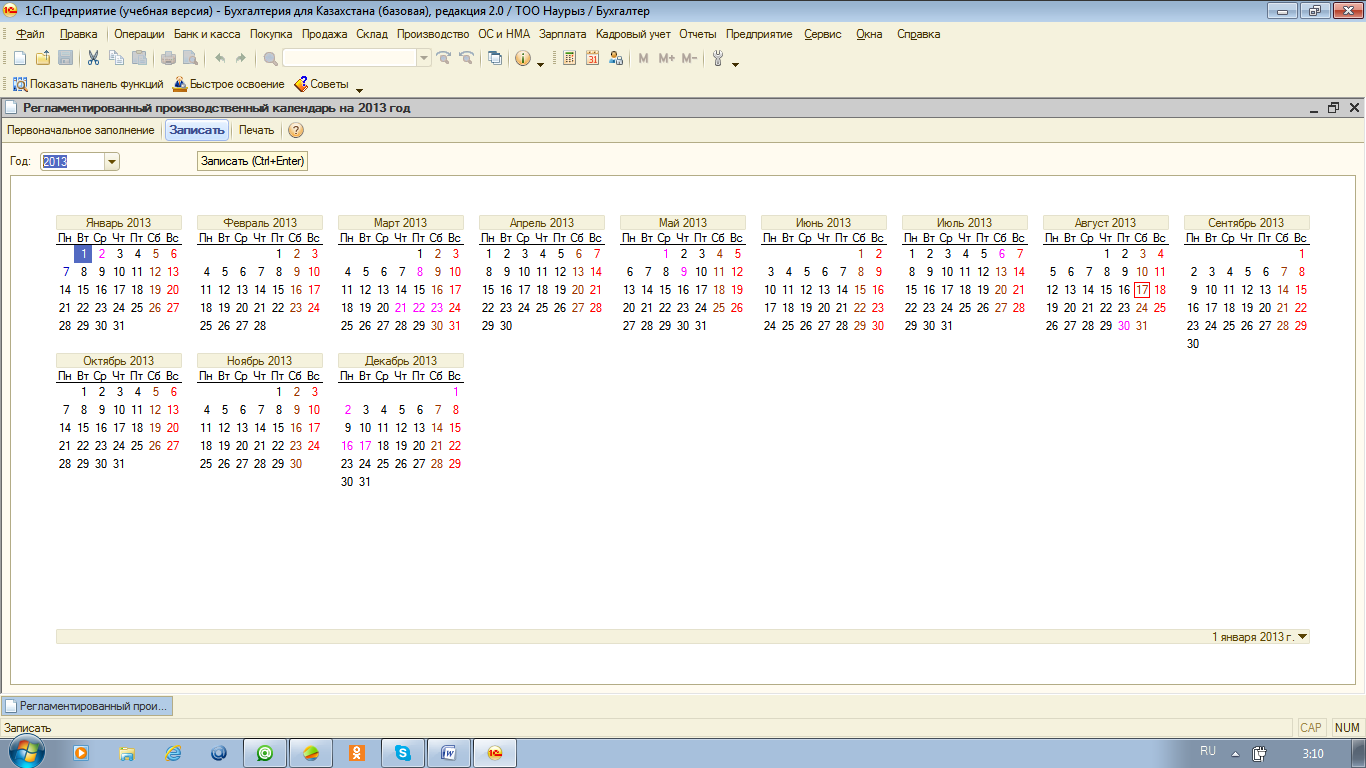Click the M- memory subtract button
The image size is (1366, 768).
point(689,59)
